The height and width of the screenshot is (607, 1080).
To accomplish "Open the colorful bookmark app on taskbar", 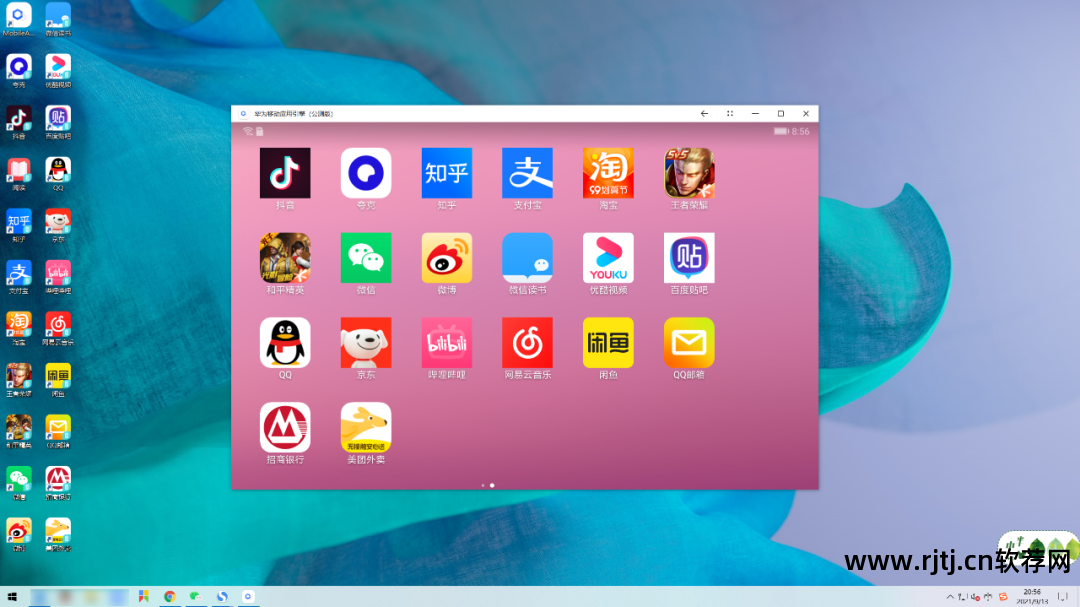I will (x=143, y=597).
